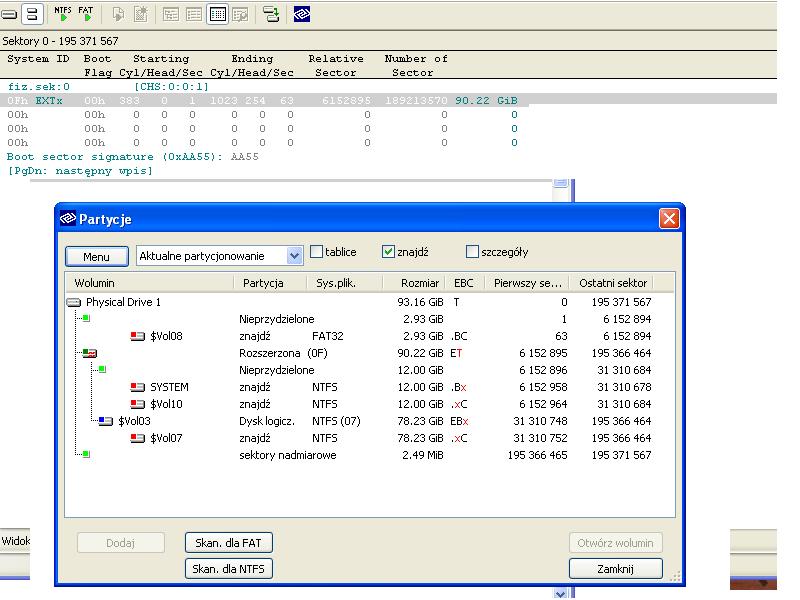
Task: Click the Sektory 0 - 195 371 567 header
Action: tap(60, 41)
